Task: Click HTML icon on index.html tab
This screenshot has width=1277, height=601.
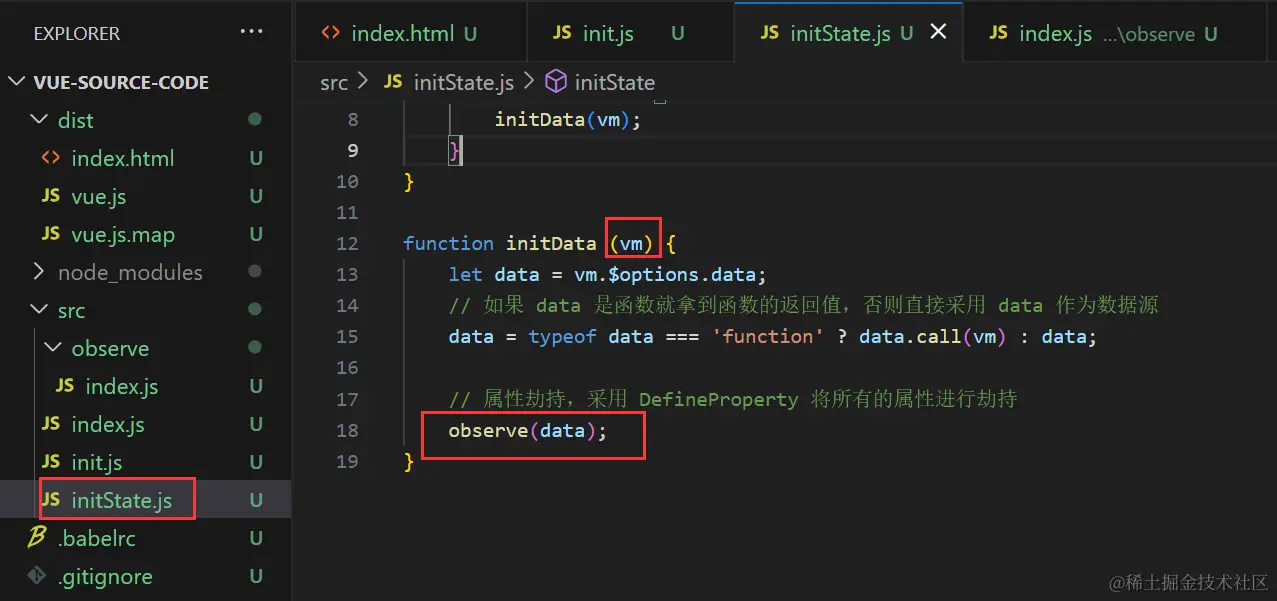Action: pyautogui.click(x=330, y=33)
